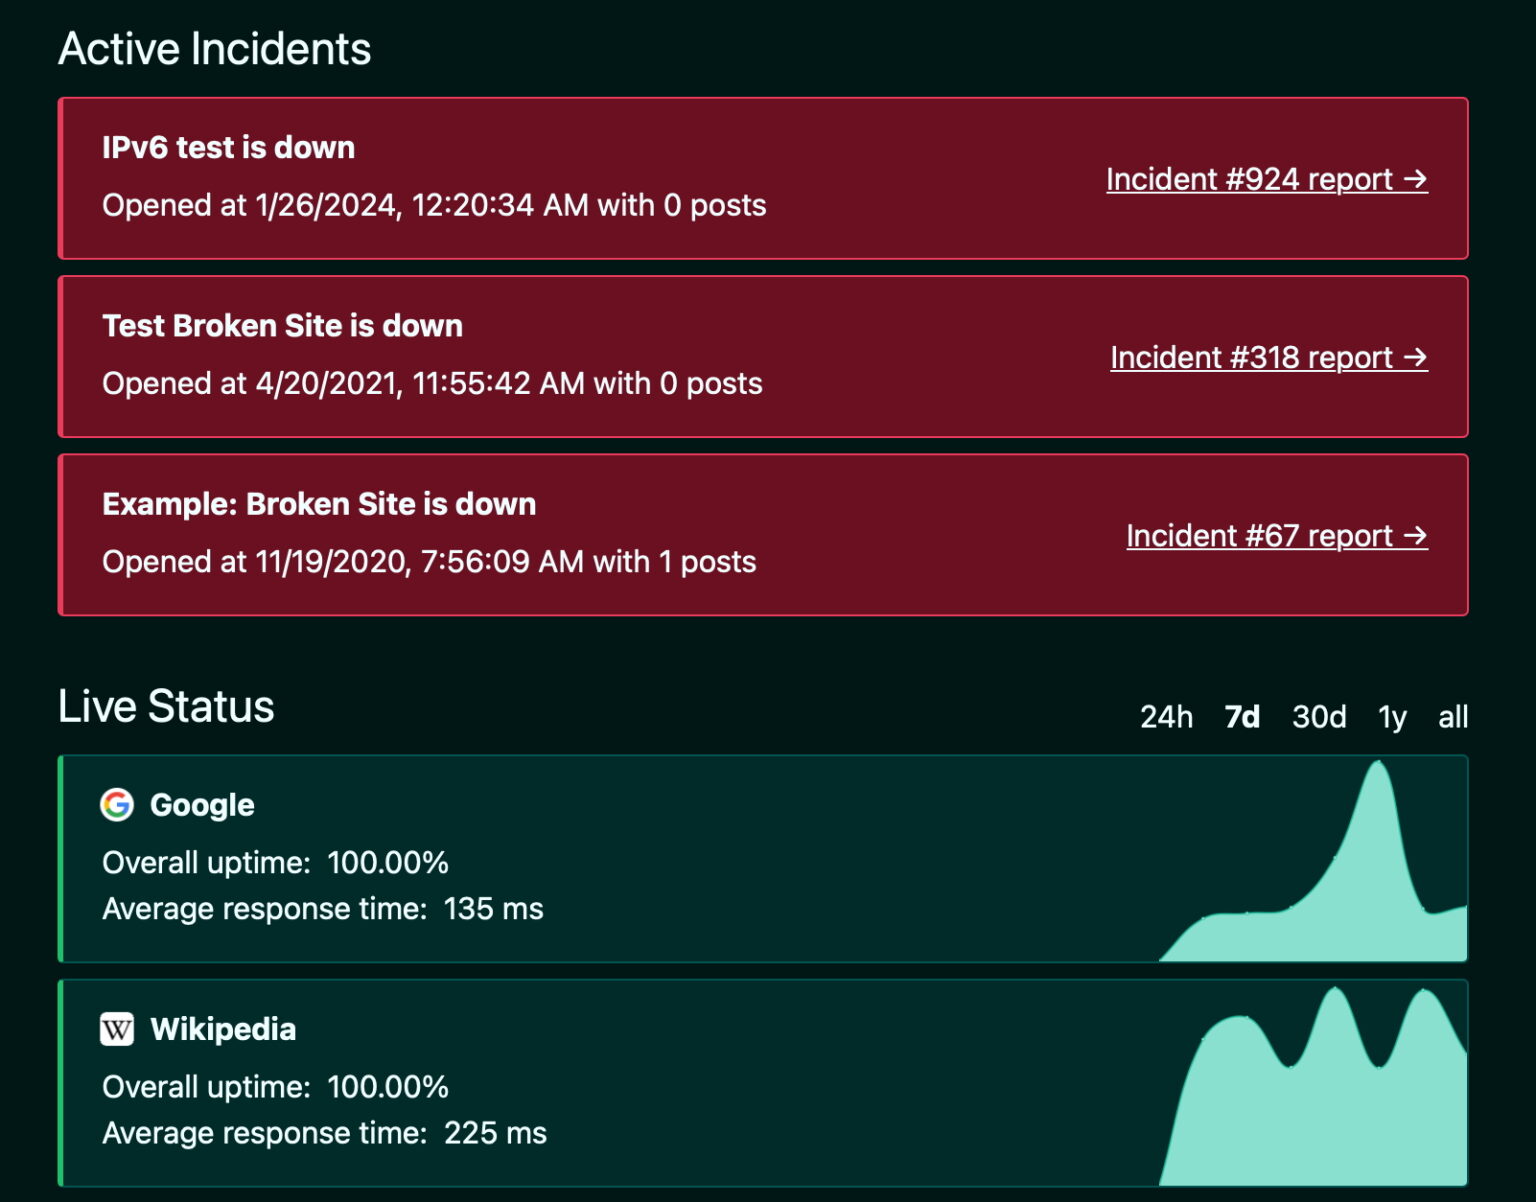1536x1202 pixels.
Task: Open Incident #924 report link
Action: tap(1266, 179)
